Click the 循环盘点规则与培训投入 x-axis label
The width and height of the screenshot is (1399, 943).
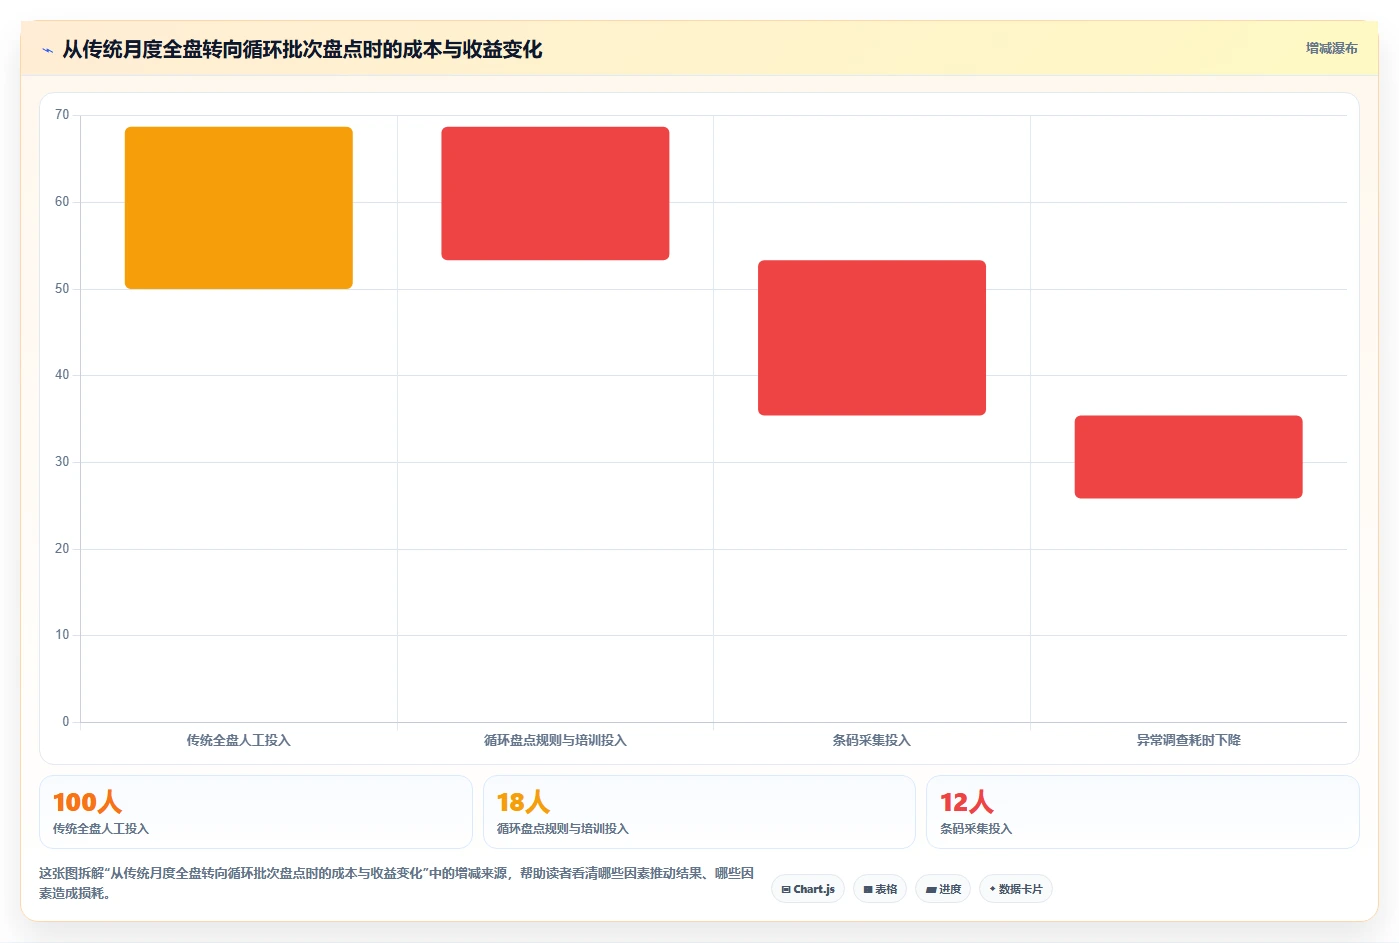click(x=555, y=740)
